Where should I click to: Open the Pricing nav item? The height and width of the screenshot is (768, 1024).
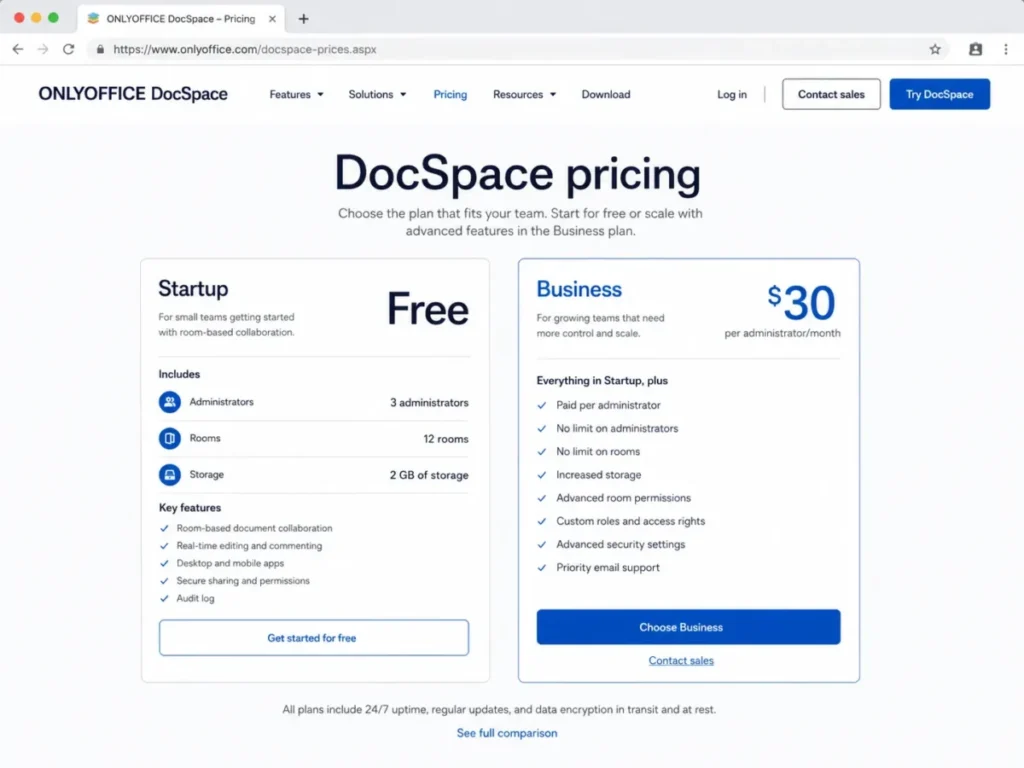(450, 94)
